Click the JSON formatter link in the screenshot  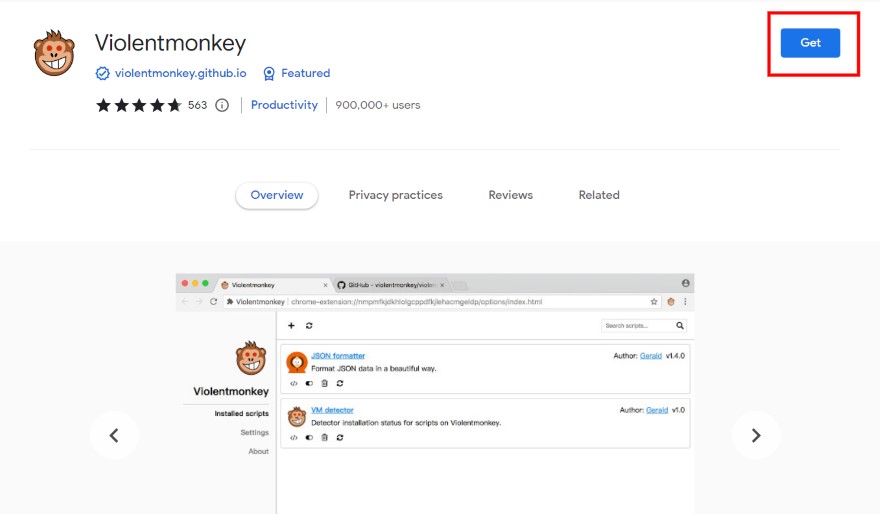[x=338, y=355]
